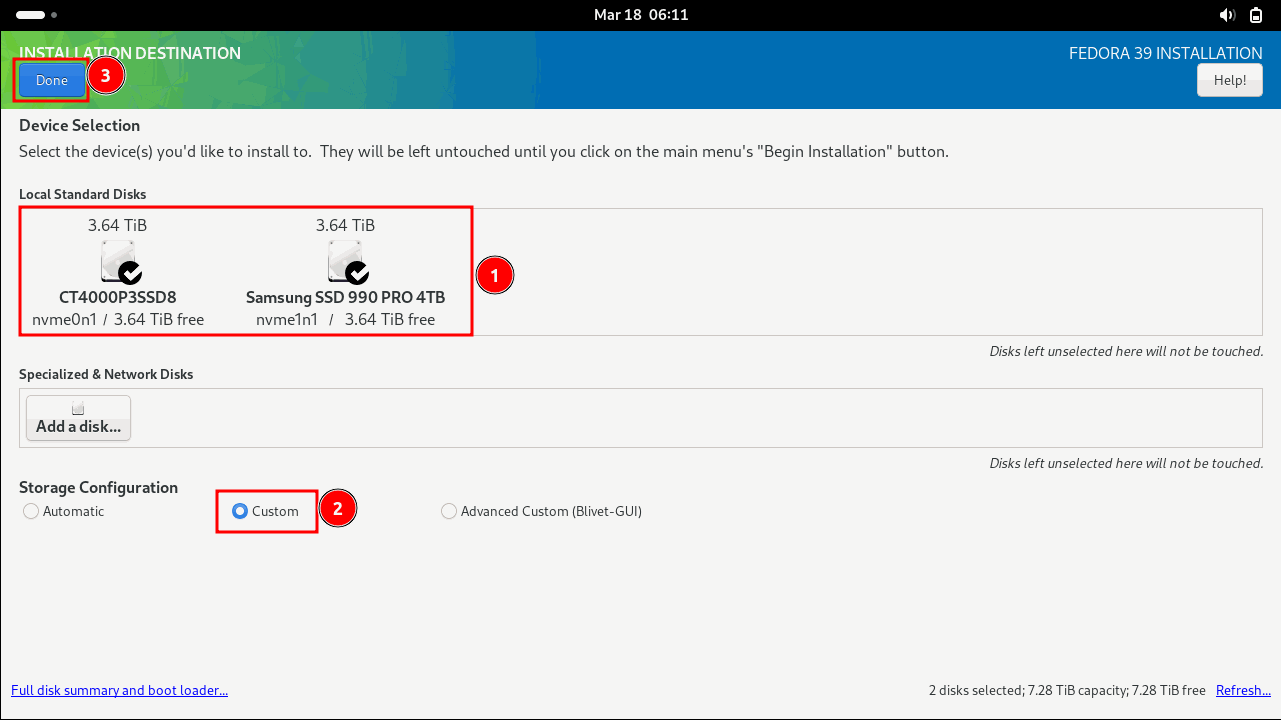Select the Custom storage configuration option
1281x720 pixels.
click(240, 511)
